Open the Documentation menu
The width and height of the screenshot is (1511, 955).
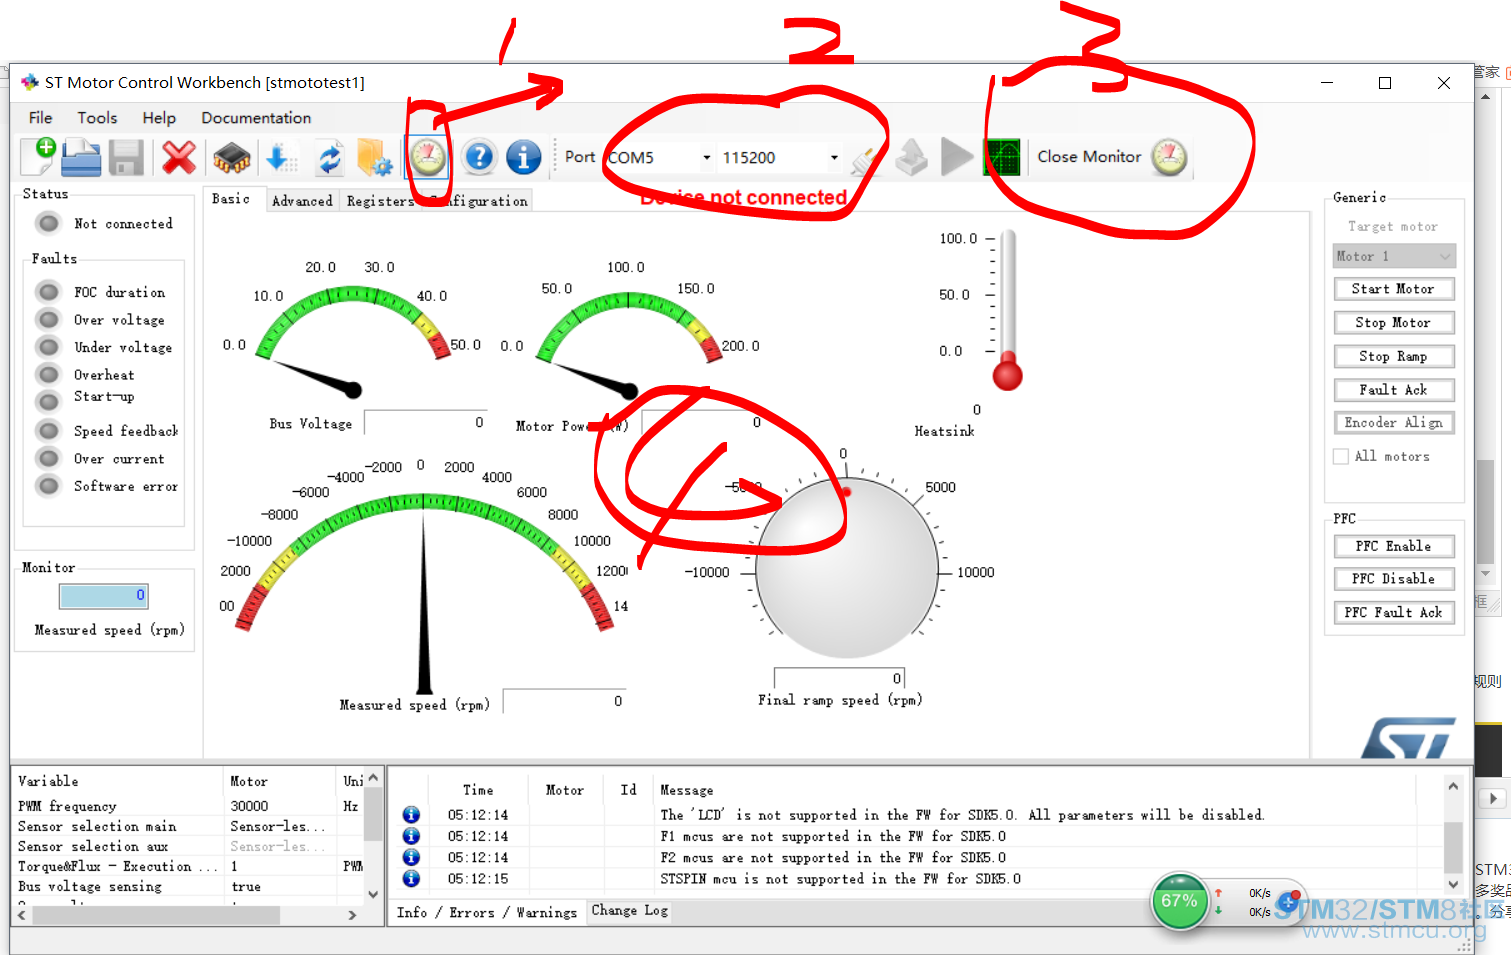tap(256, 118)
